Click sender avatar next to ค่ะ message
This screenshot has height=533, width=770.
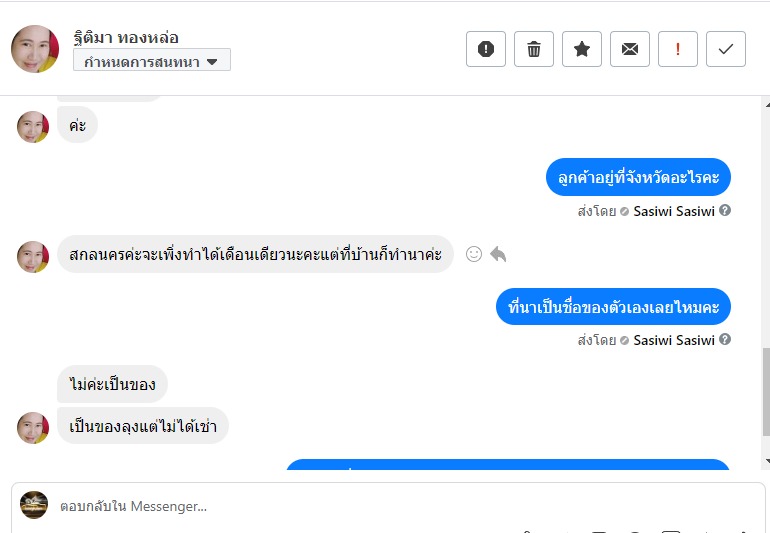coord(33,127)
